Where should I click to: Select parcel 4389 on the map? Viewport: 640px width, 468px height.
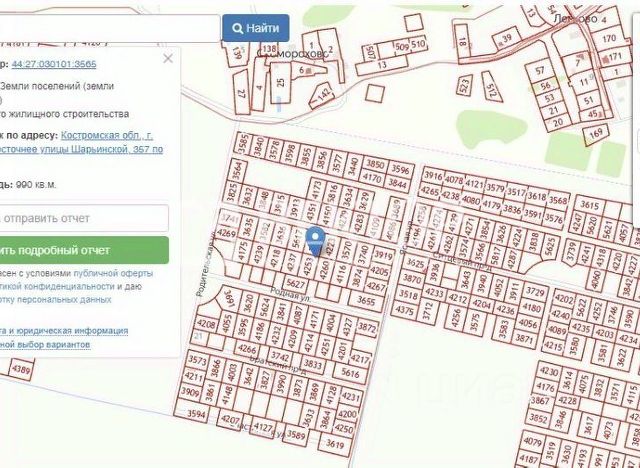[21, 370]
